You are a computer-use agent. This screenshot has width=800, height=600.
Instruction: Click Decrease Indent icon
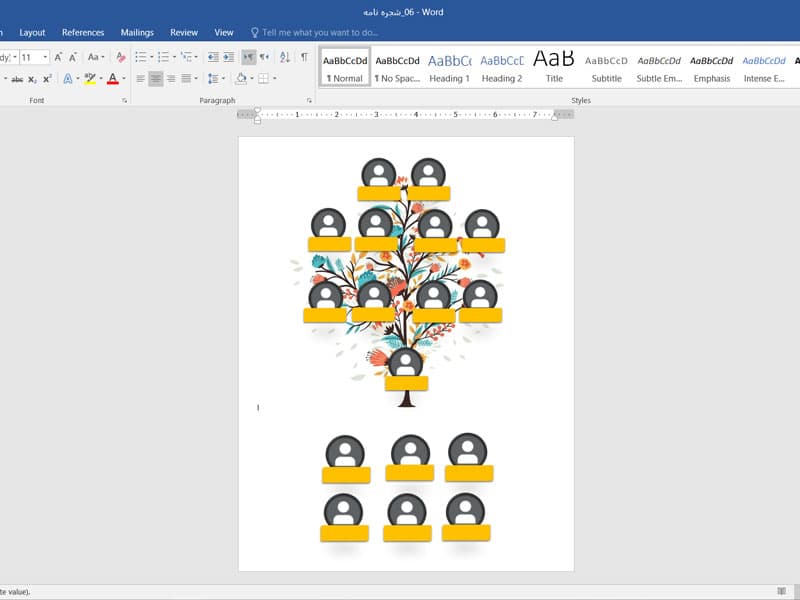click(213, 57)
